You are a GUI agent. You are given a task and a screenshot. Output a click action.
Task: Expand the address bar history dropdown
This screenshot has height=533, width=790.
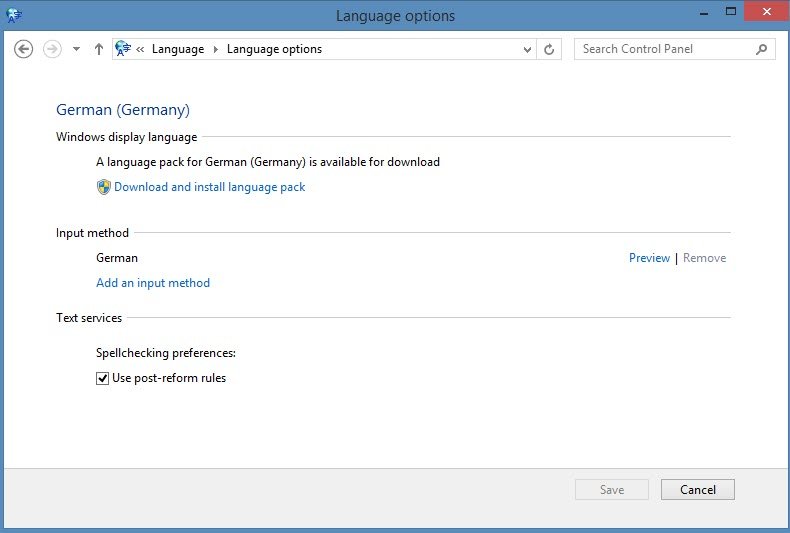coord(528,49)
